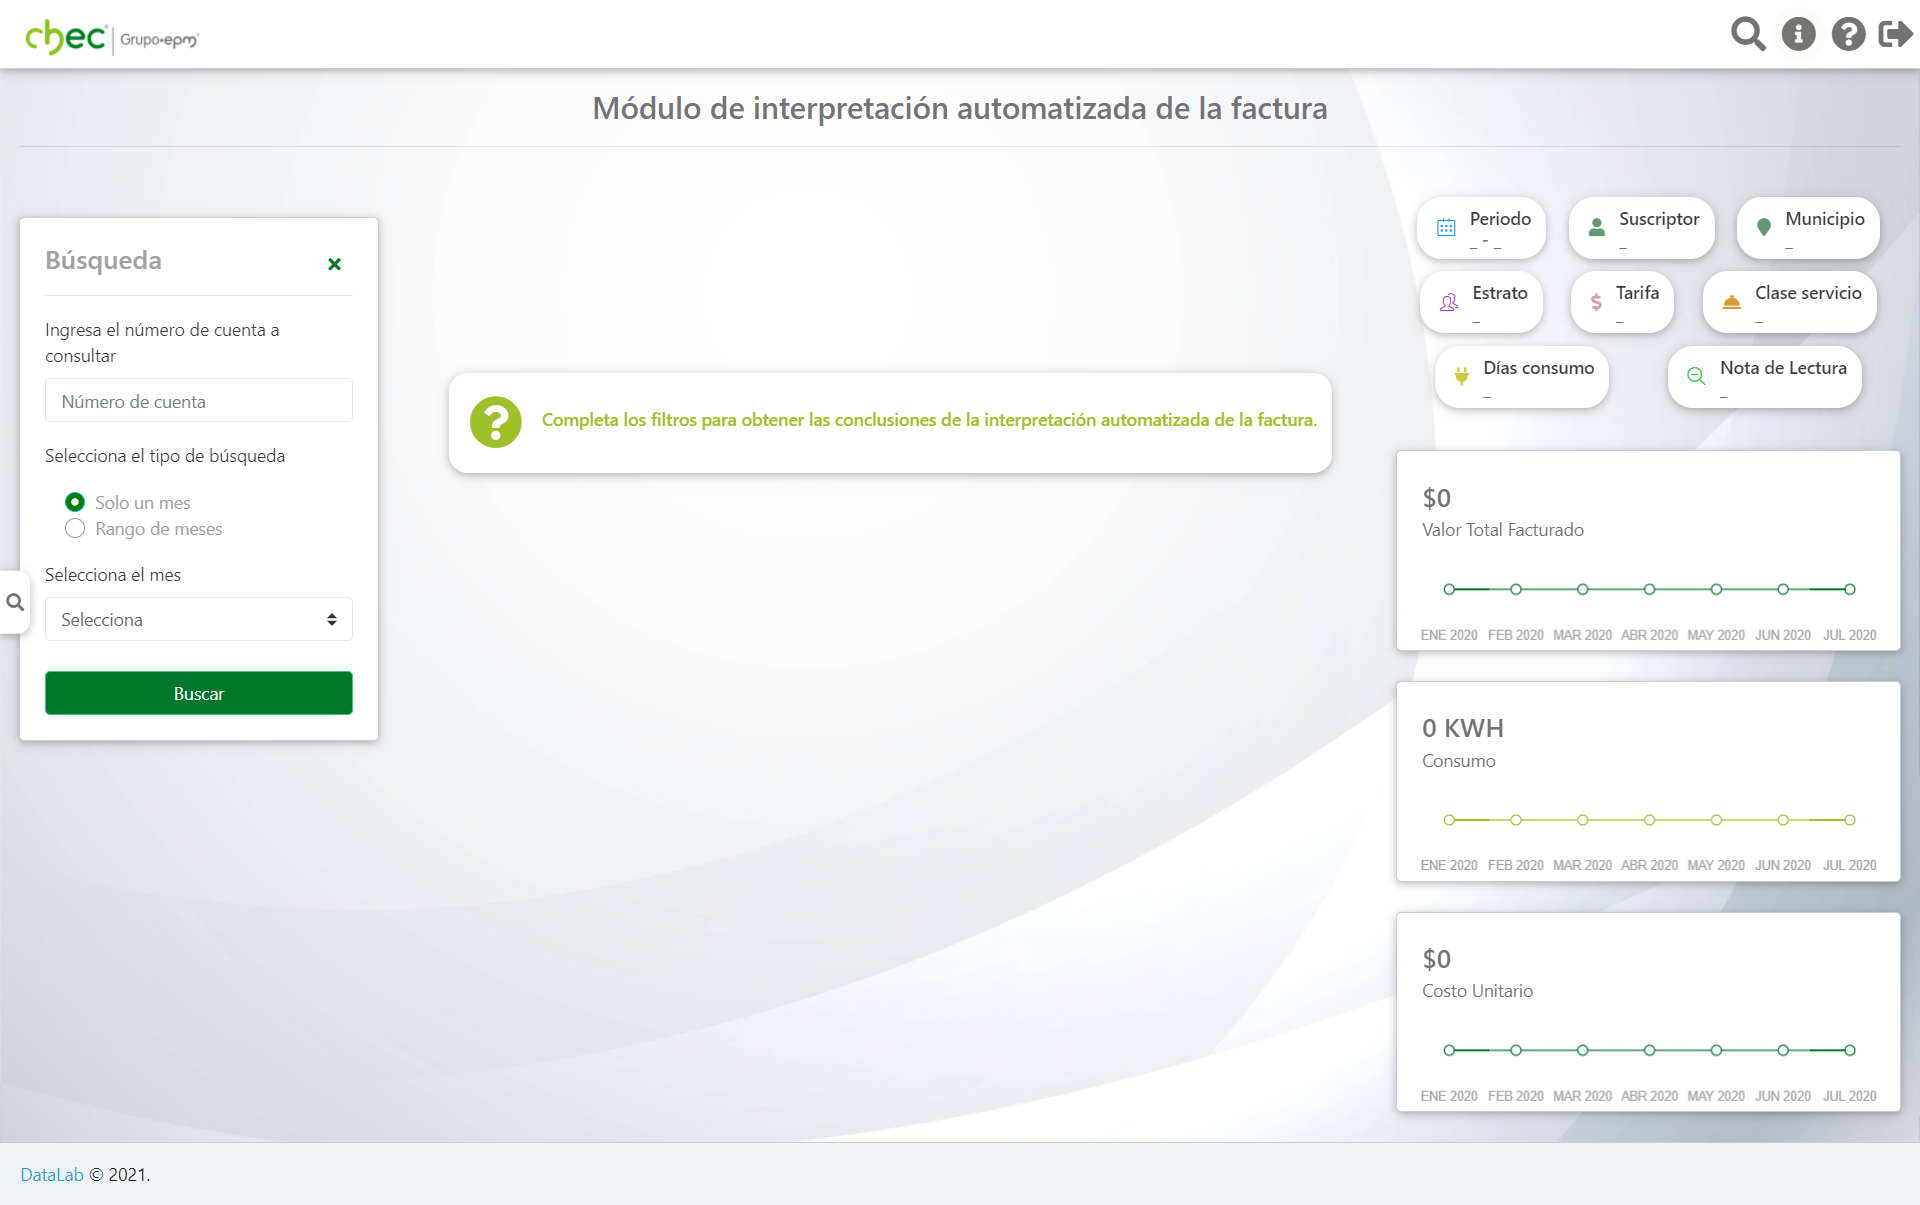
Task: Click ABR 2020 point in Costo Unitario chart
Action: point(1649,1050)
